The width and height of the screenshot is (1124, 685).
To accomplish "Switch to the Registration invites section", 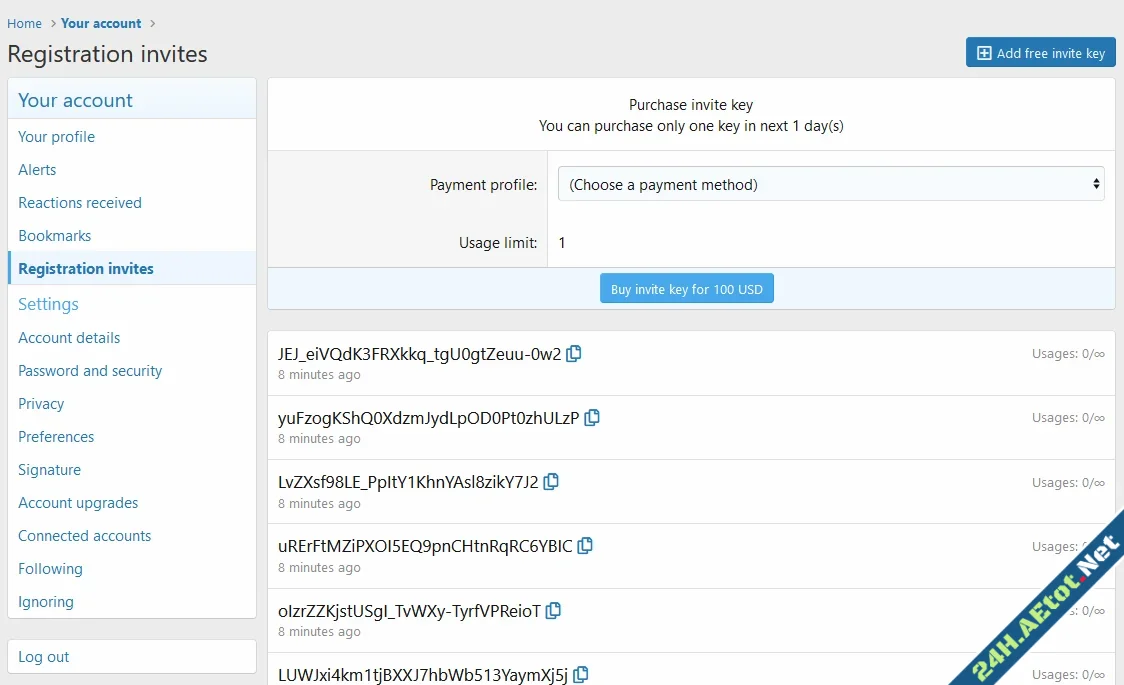I will 85,268.
